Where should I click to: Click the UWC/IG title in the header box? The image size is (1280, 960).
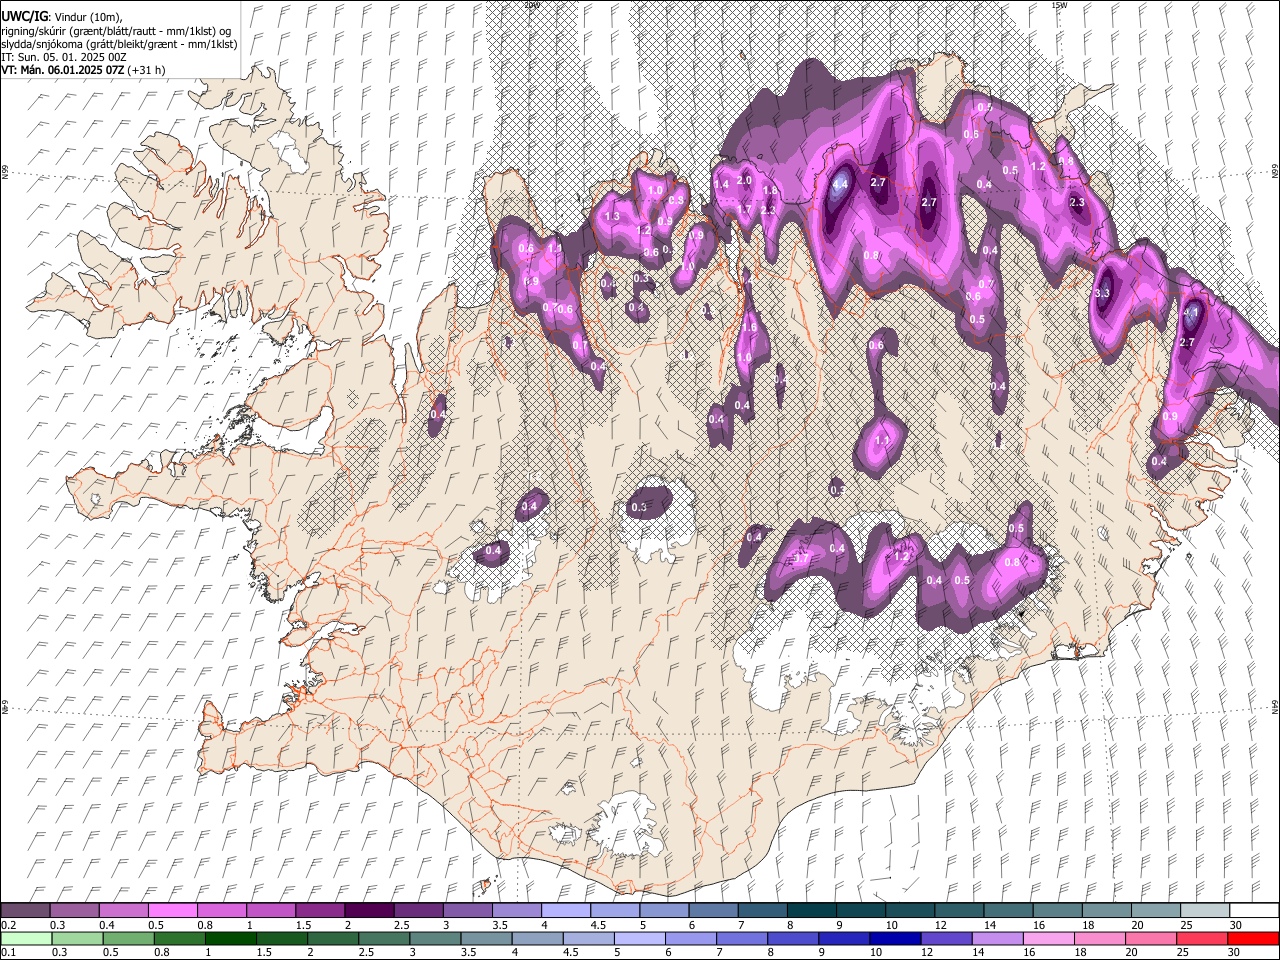click(x=24, y=16)
